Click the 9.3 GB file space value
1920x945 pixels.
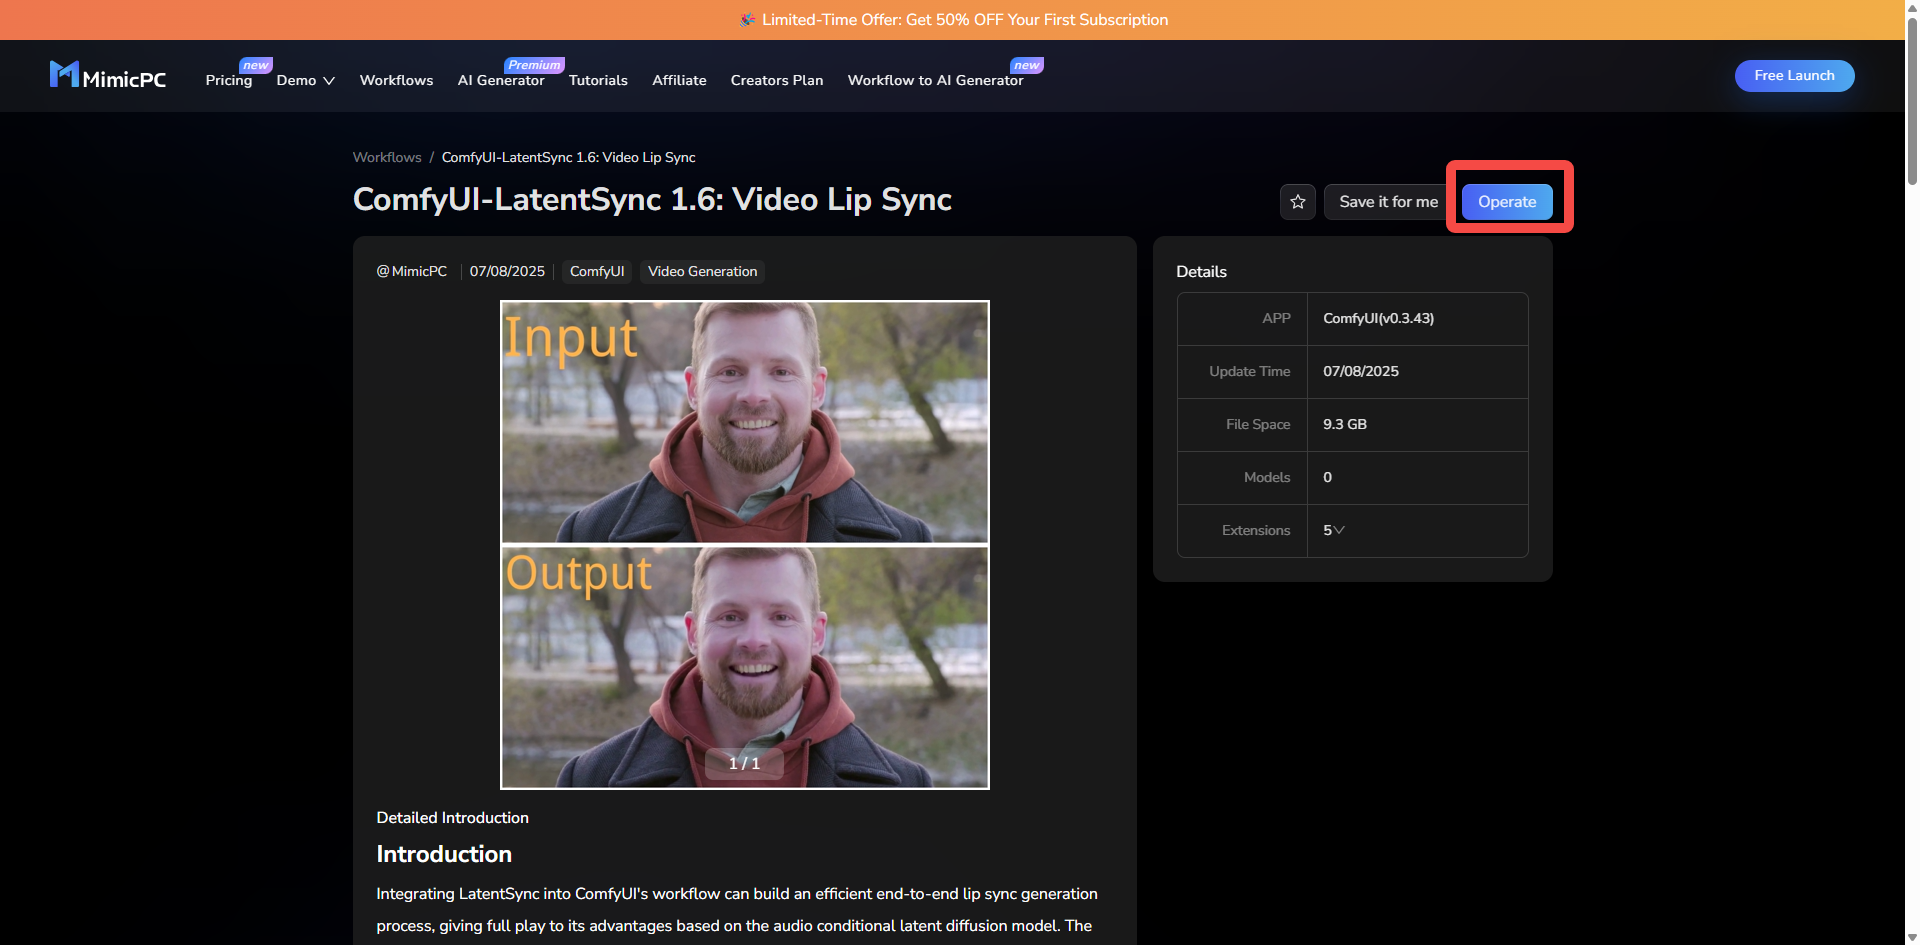pos(1344,424)
